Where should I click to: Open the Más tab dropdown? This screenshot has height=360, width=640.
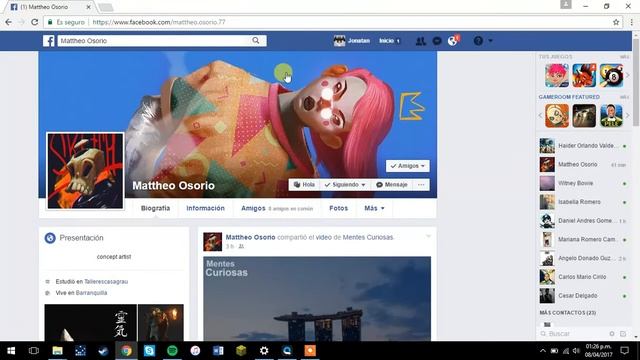click(x=374, y=208)
